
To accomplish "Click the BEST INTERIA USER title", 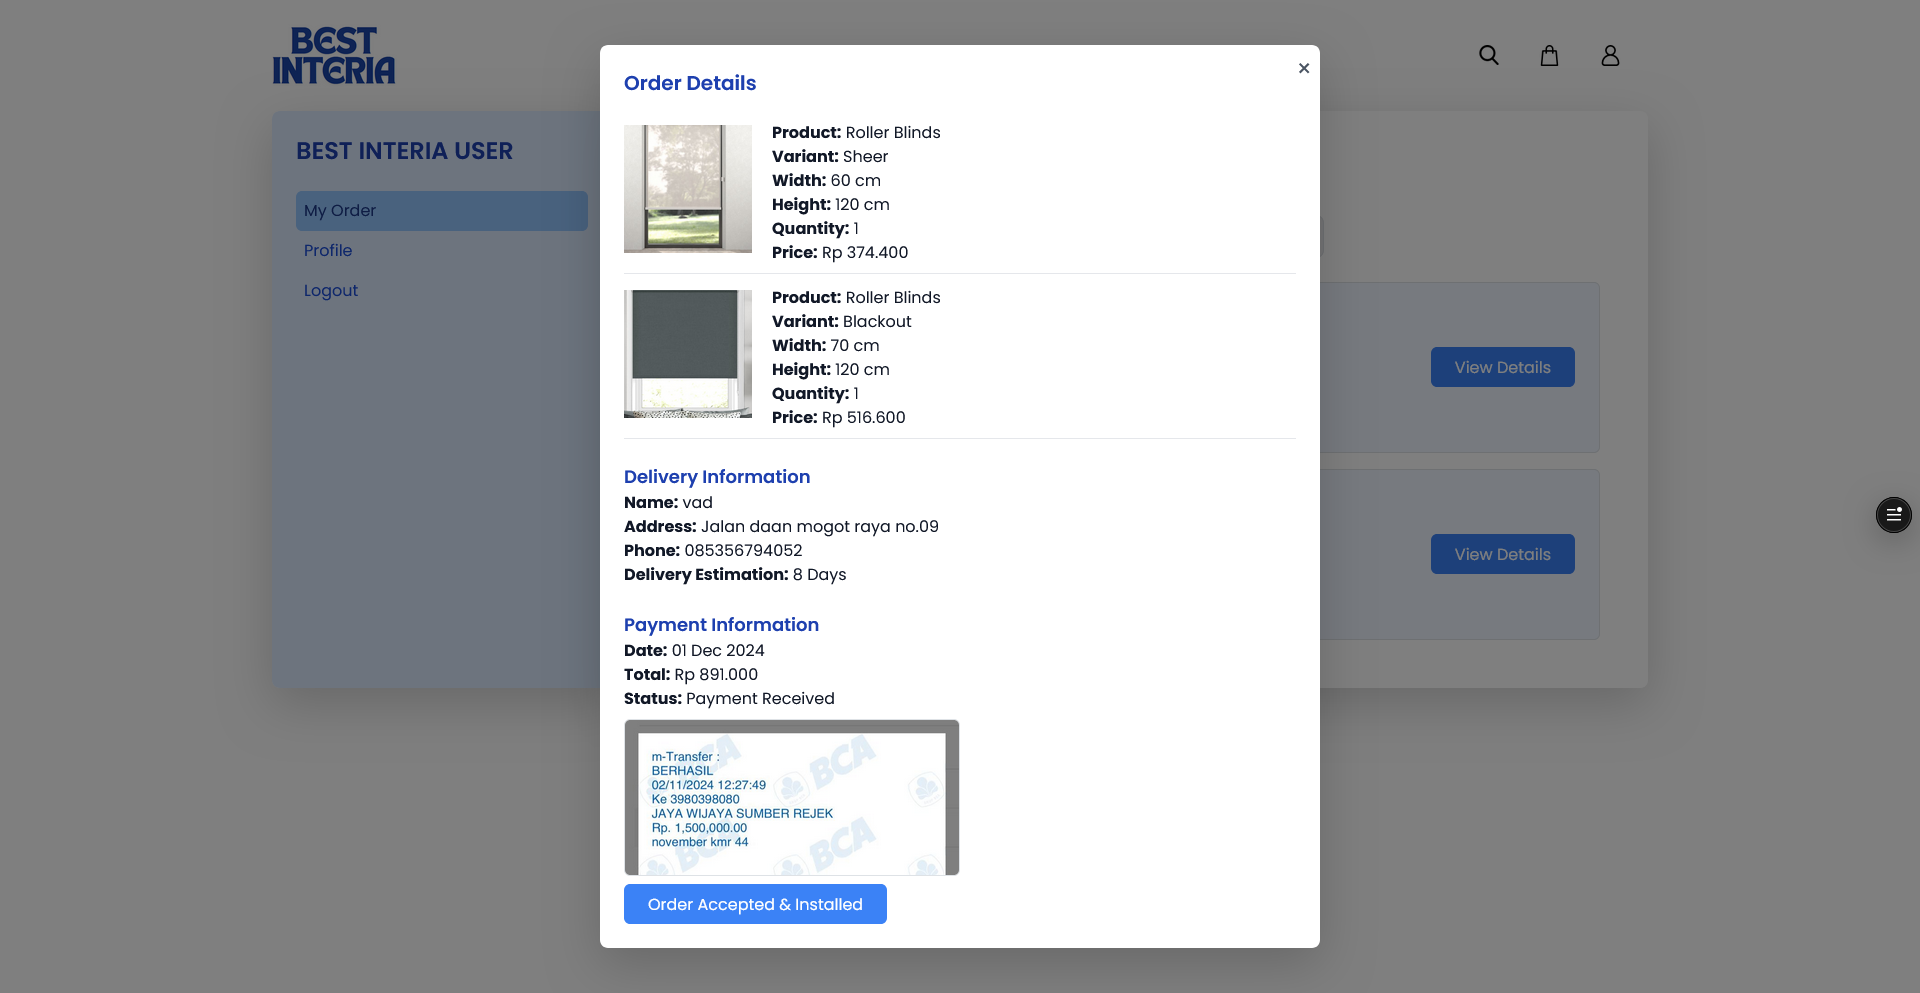I will click(404, 151).
